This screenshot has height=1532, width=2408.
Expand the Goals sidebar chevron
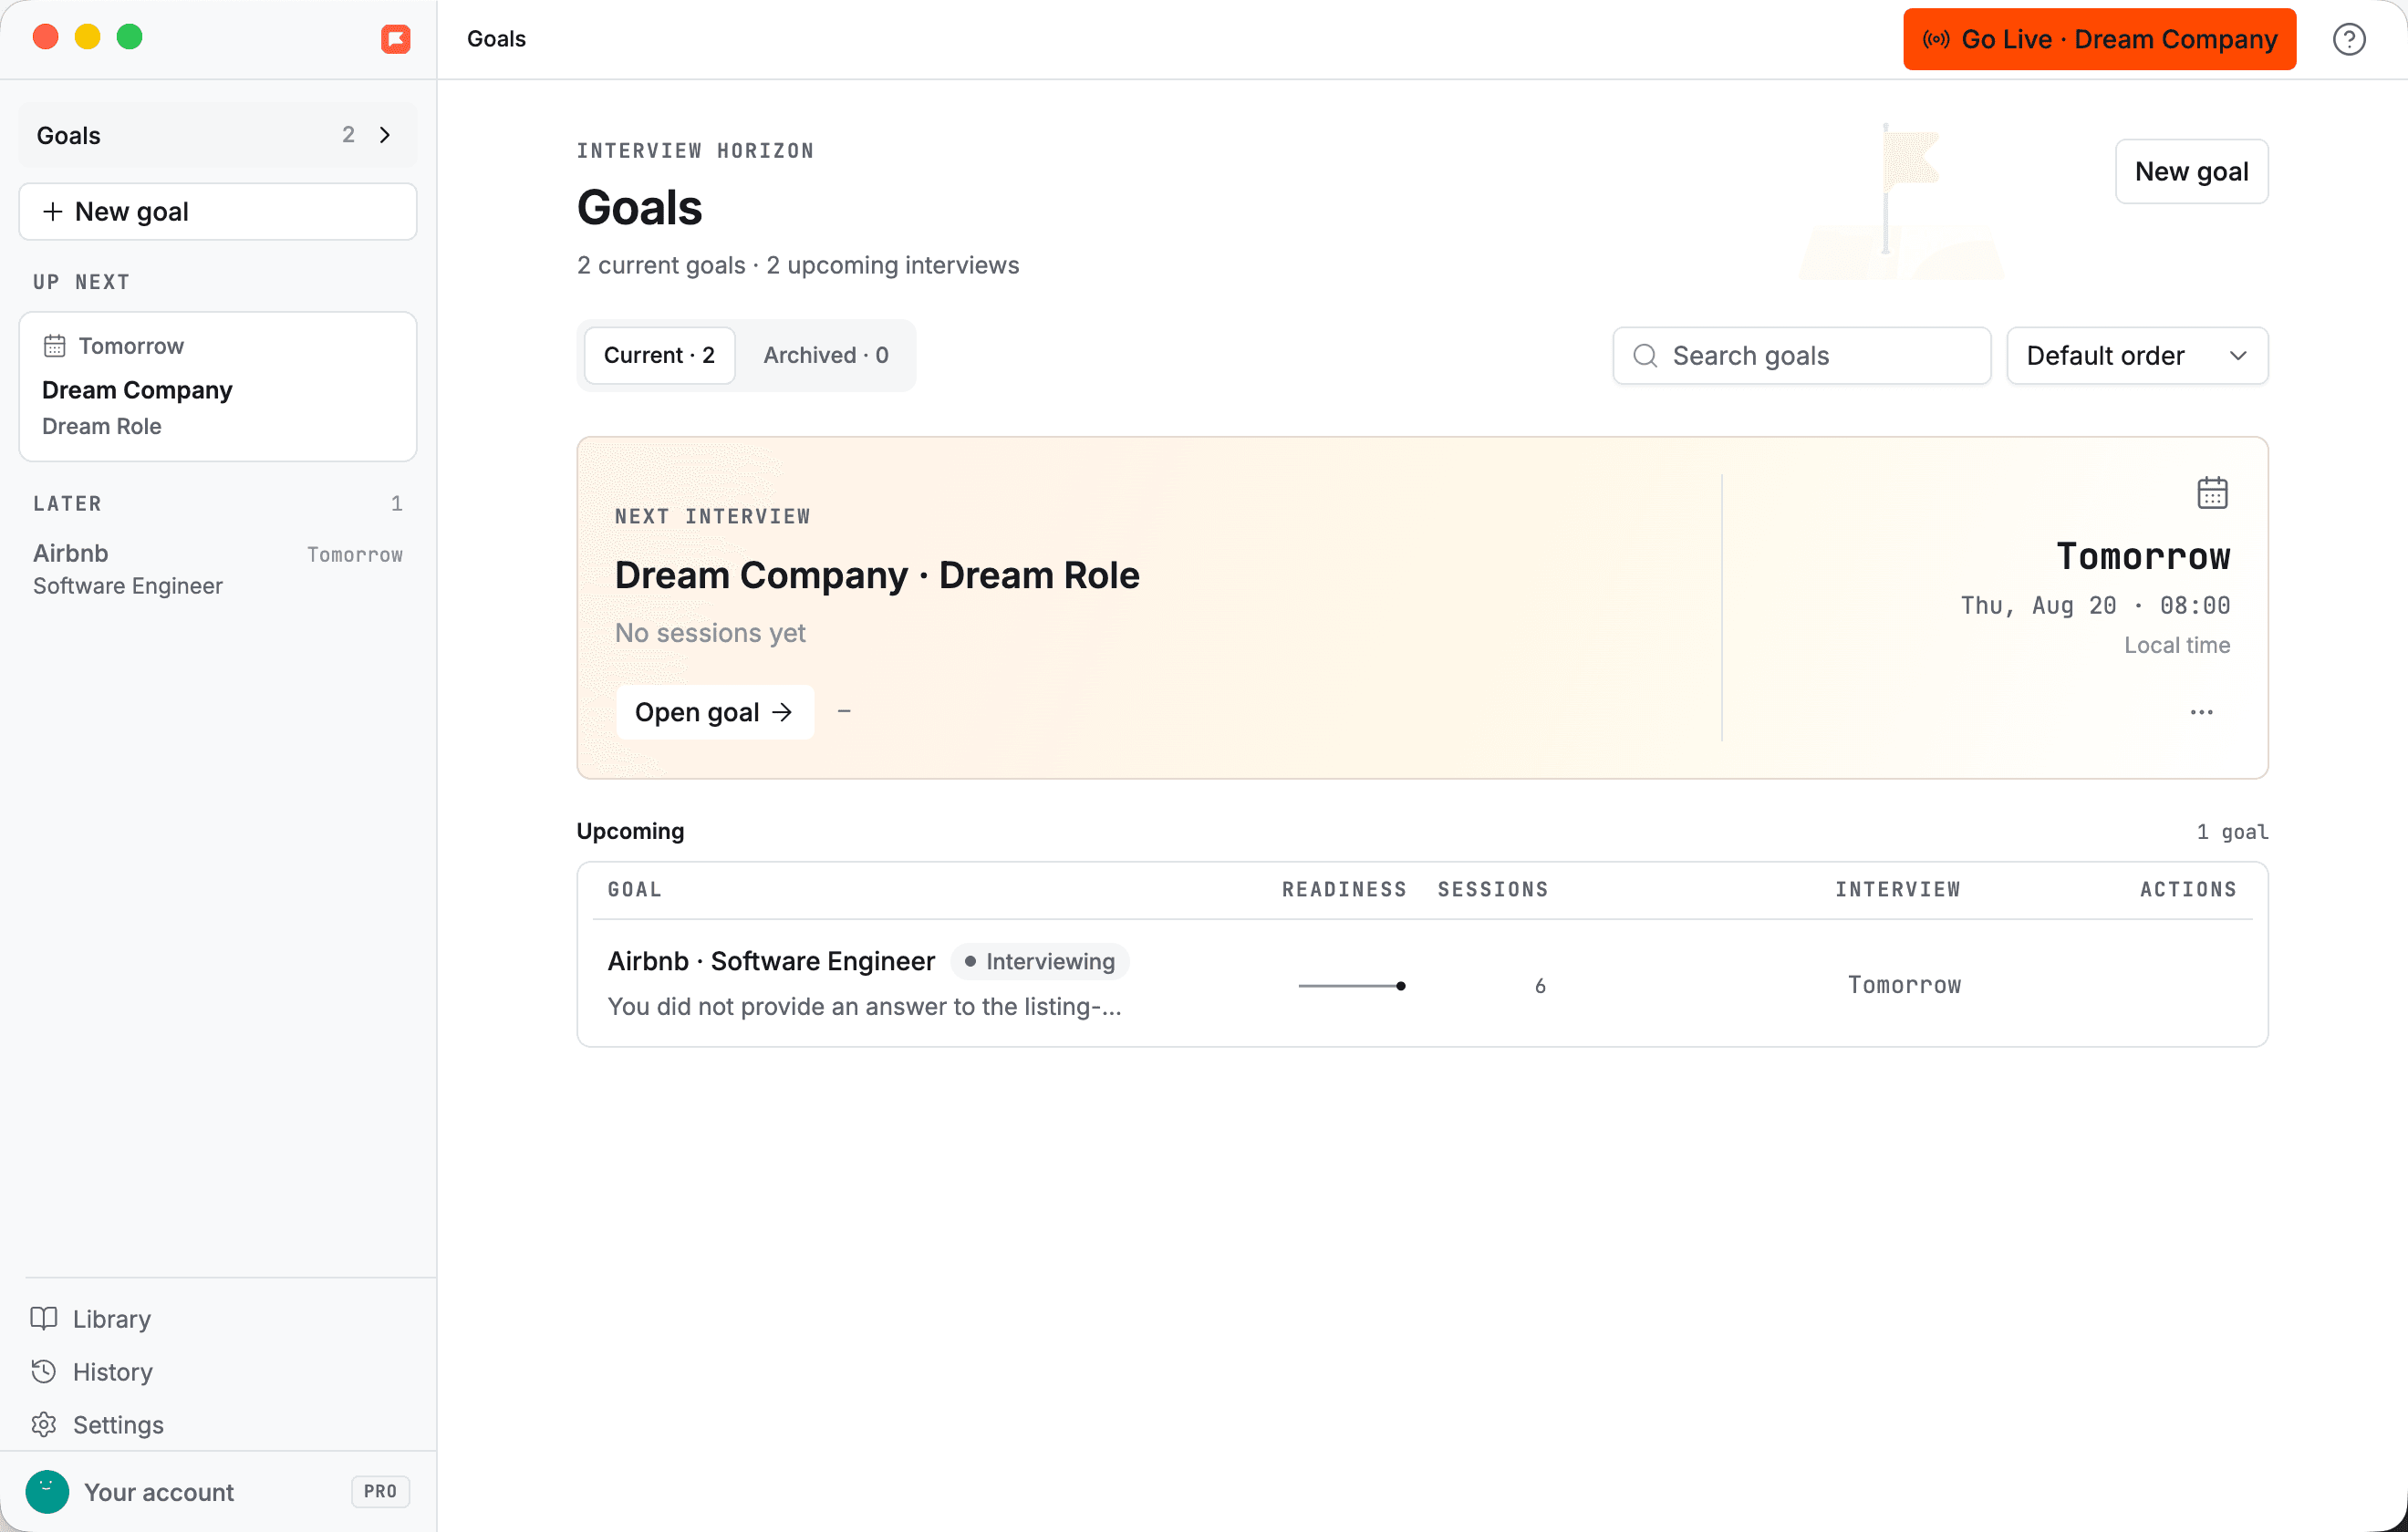tap(385, 135)
